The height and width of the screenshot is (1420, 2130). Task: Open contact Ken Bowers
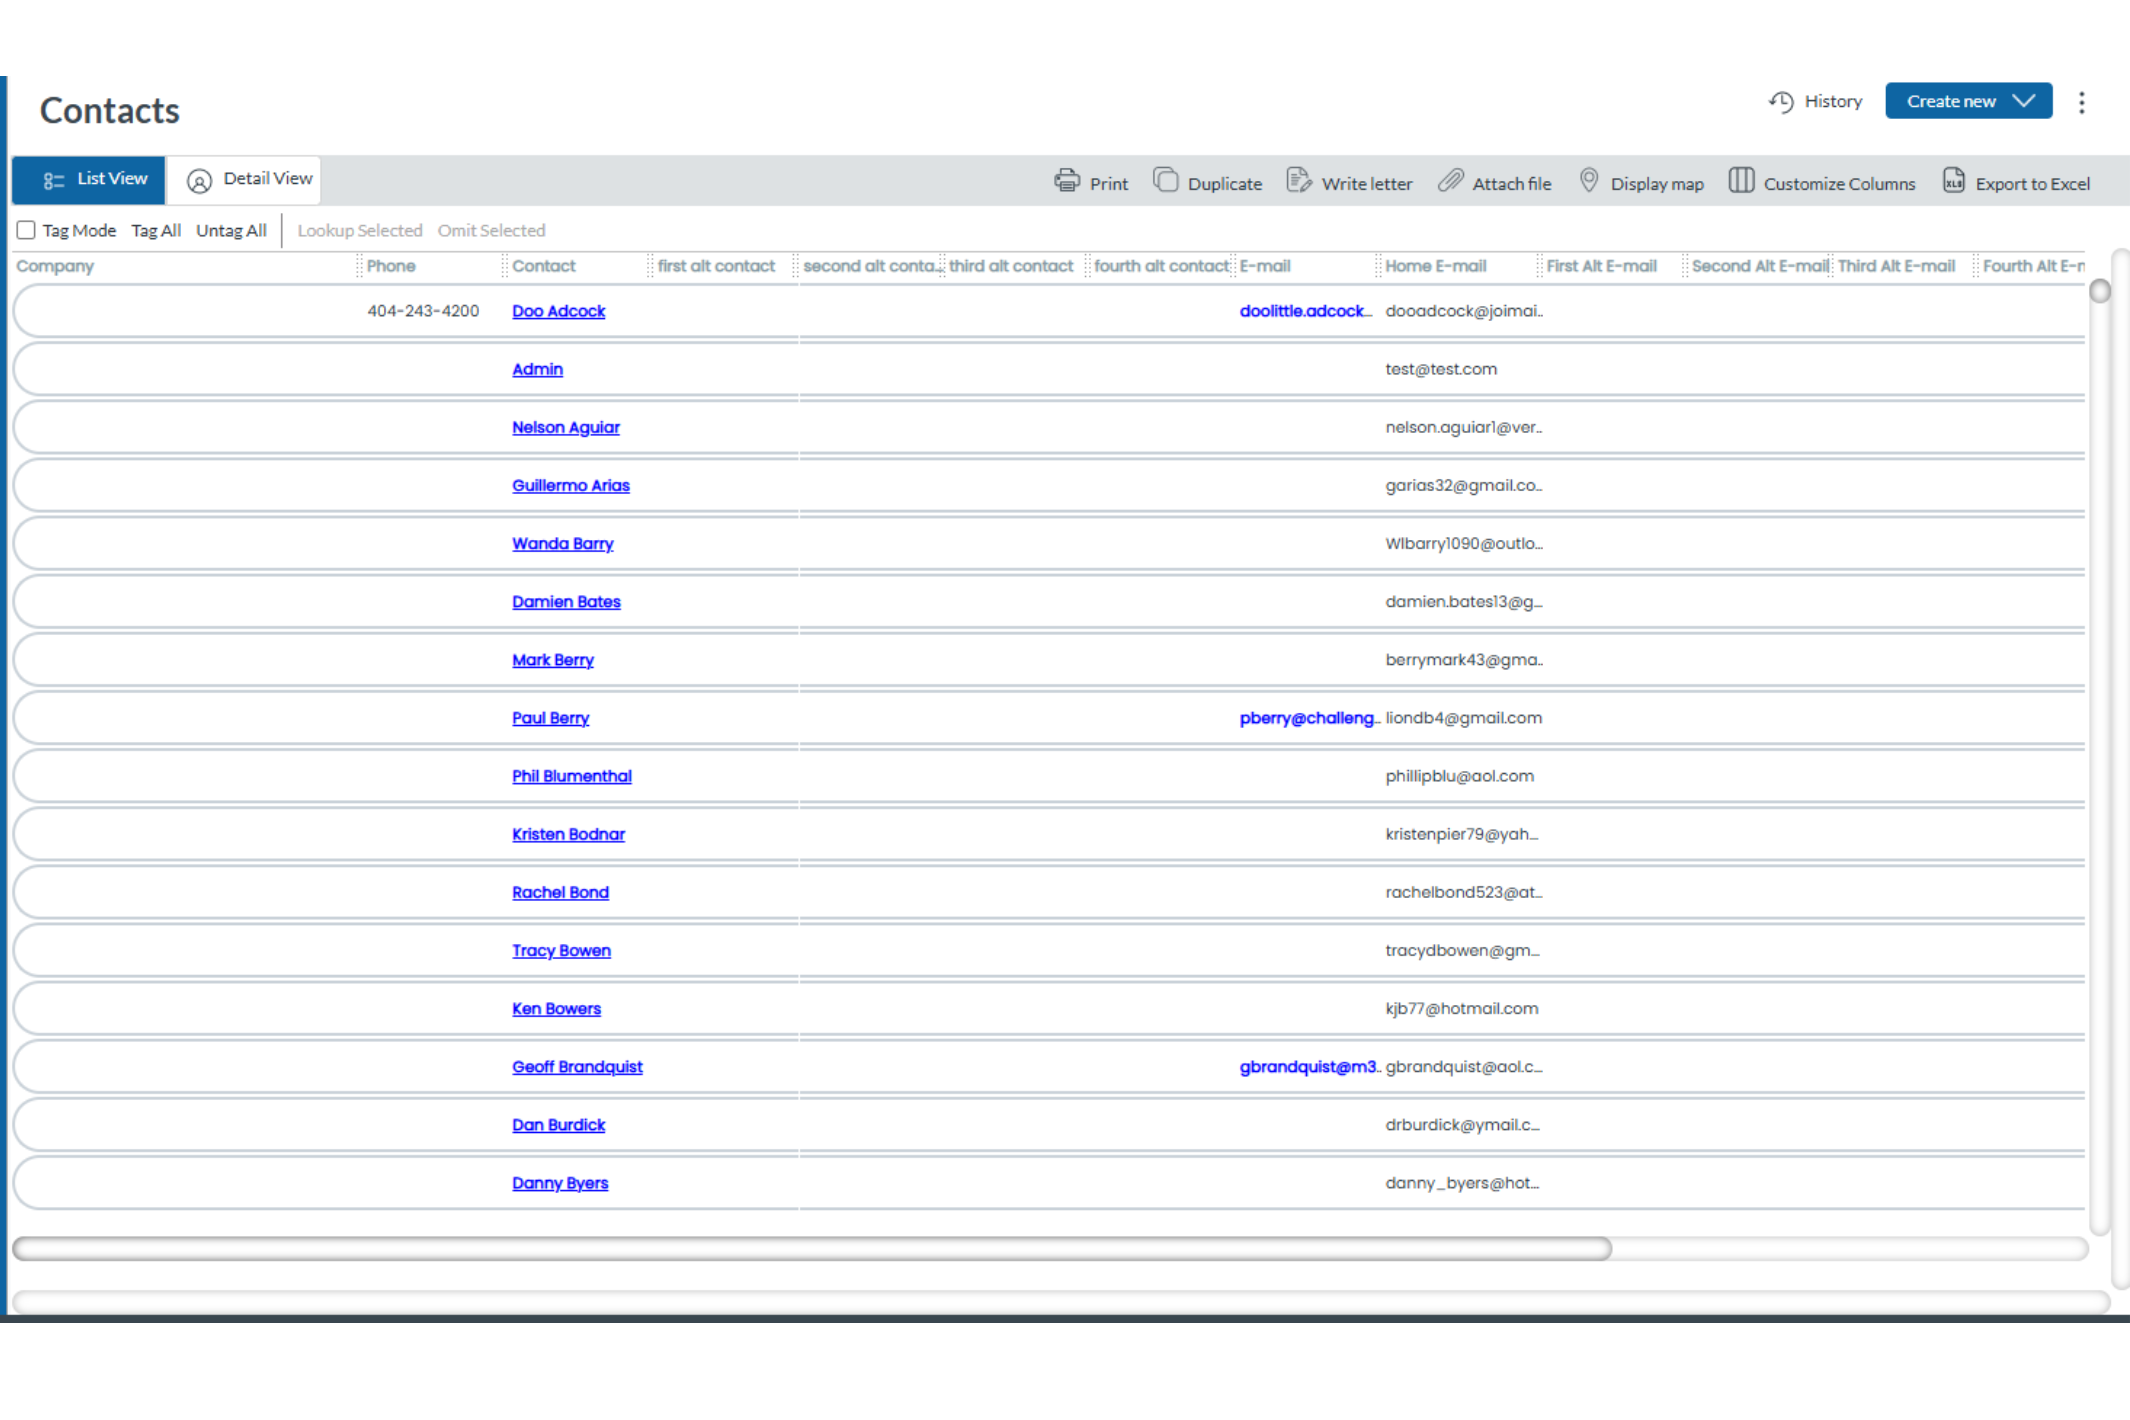pos(557,1008)
